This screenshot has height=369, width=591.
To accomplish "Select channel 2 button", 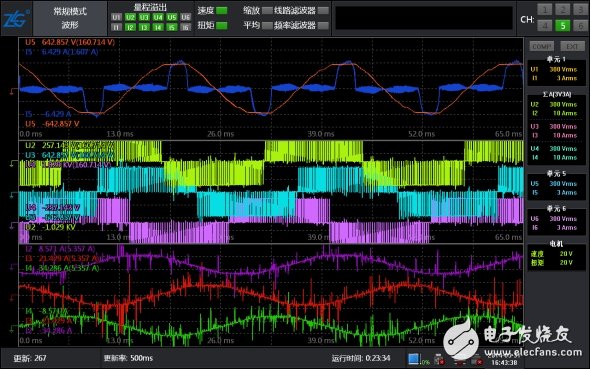I will (x=562, y=9).
